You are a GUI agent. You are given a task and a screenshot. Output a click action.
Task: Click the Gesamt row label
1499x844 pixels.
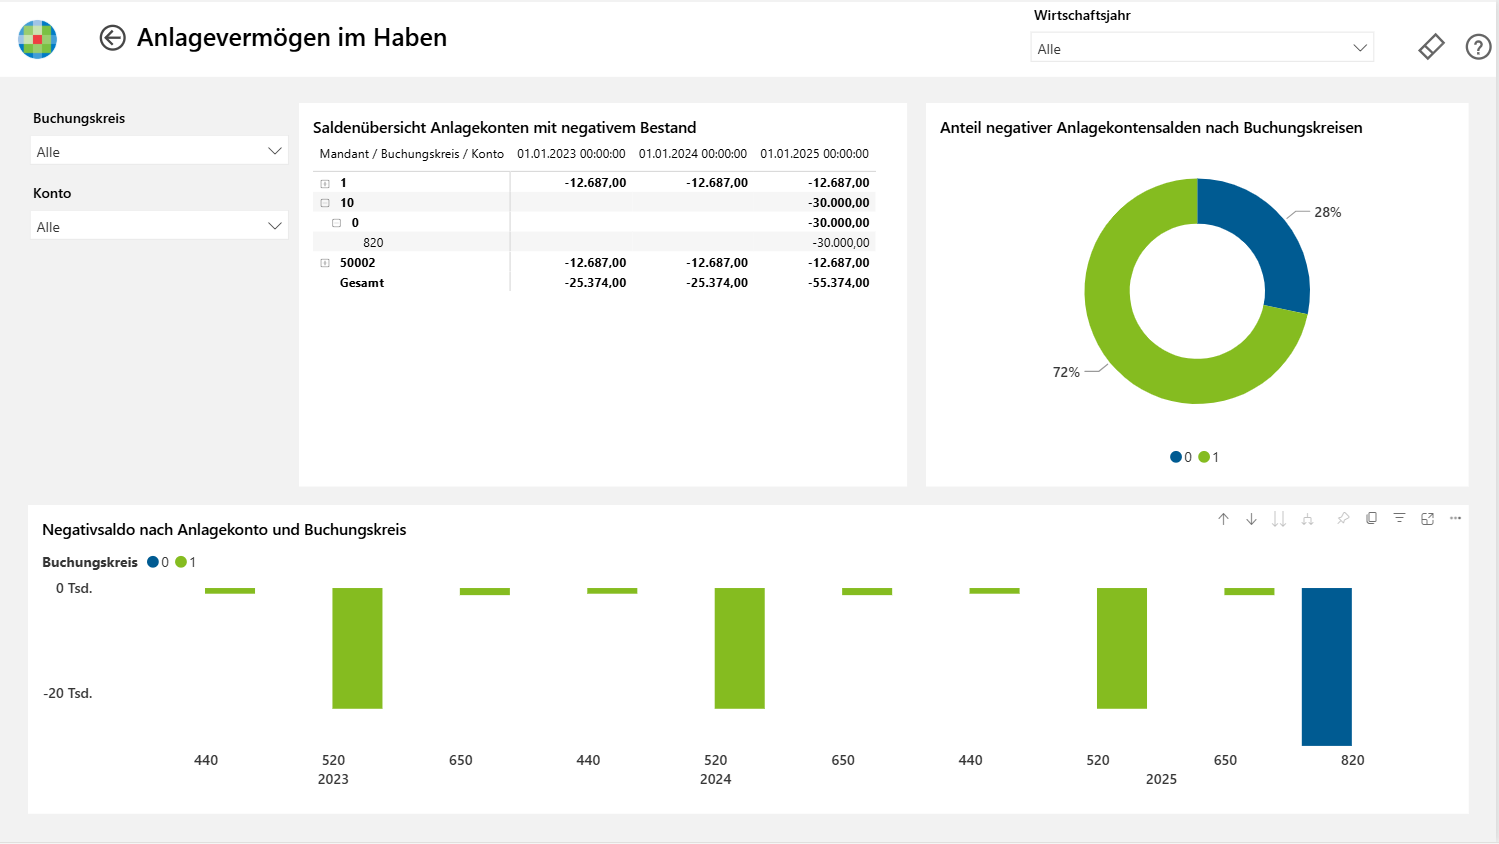click(x=362, y=283)
